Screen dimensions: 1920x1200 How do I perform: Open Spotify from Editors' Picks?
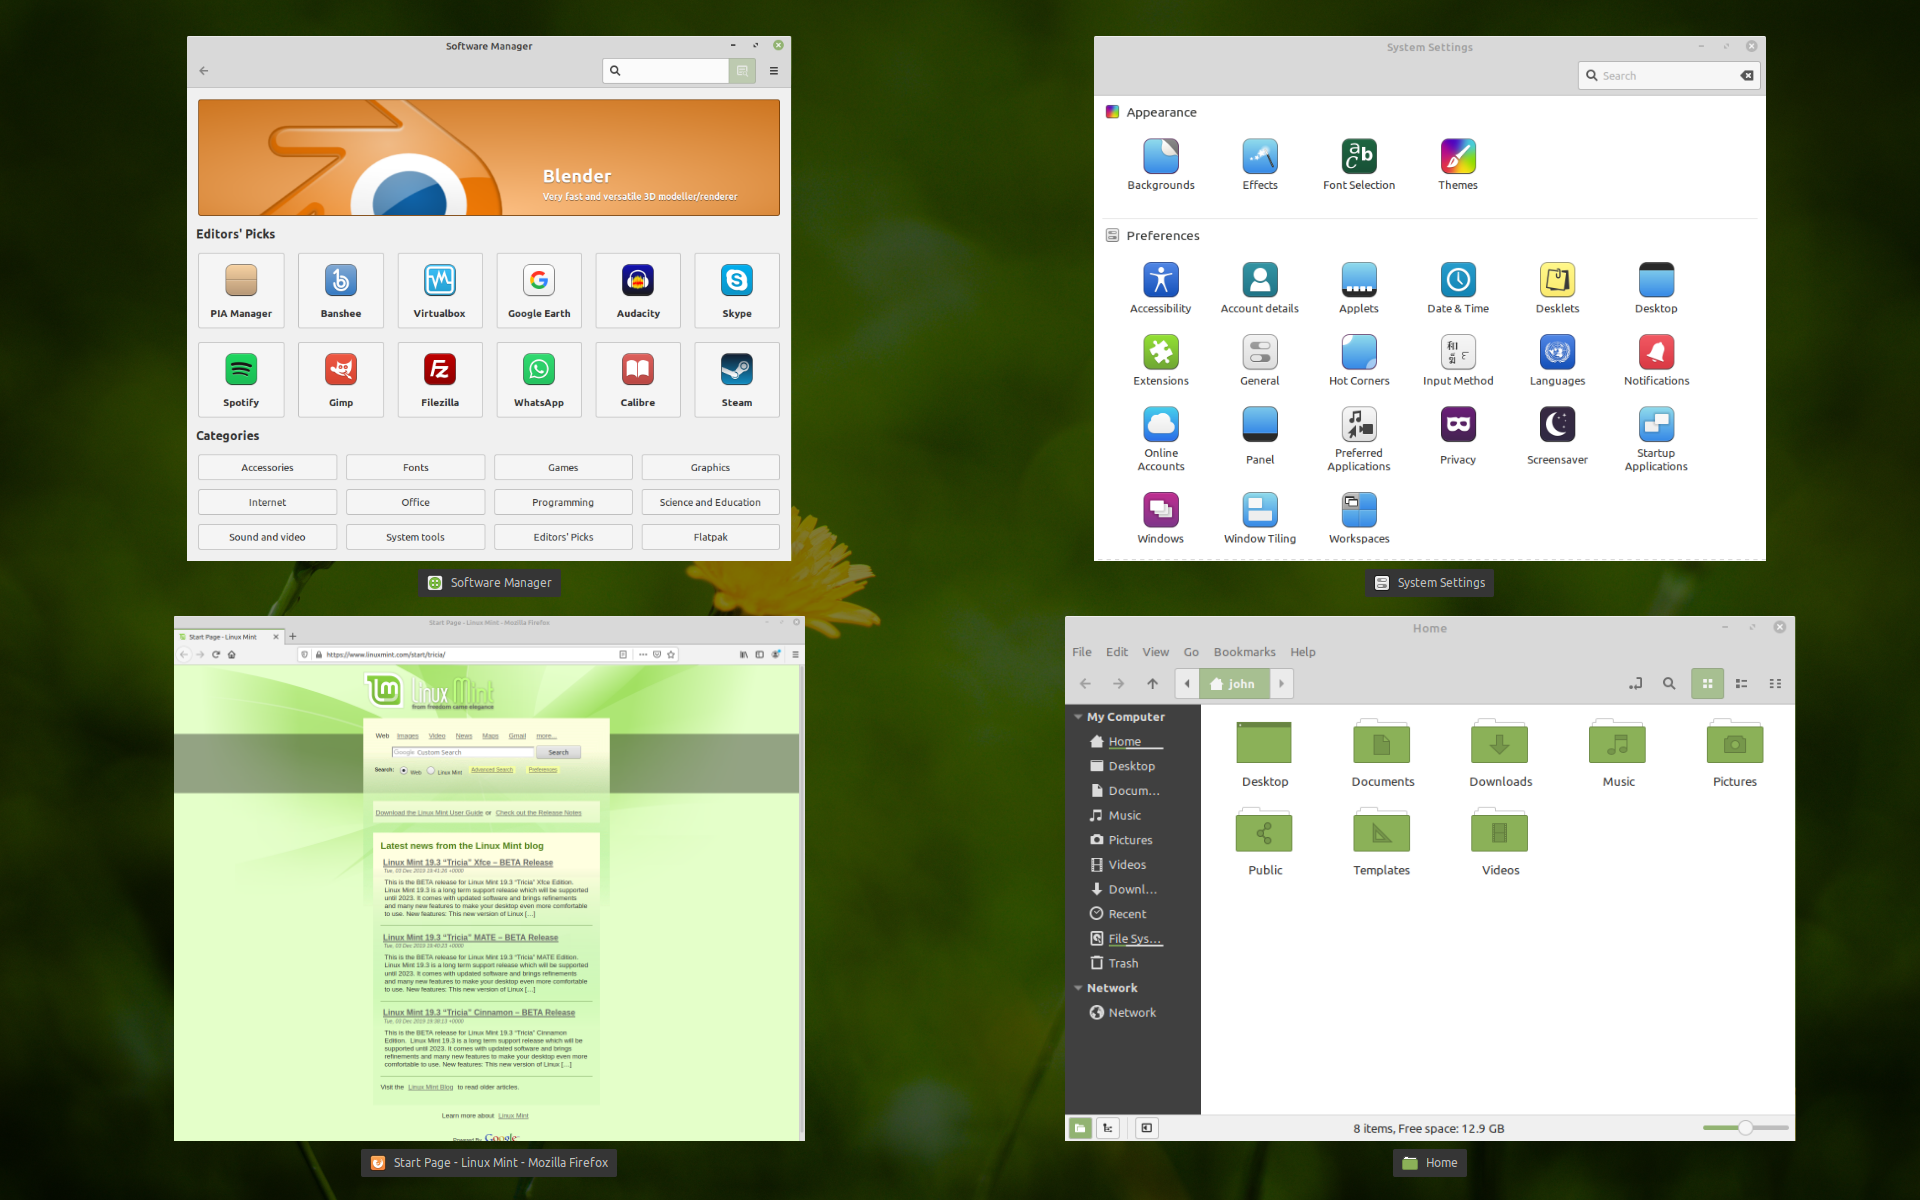tap(240, 380)
